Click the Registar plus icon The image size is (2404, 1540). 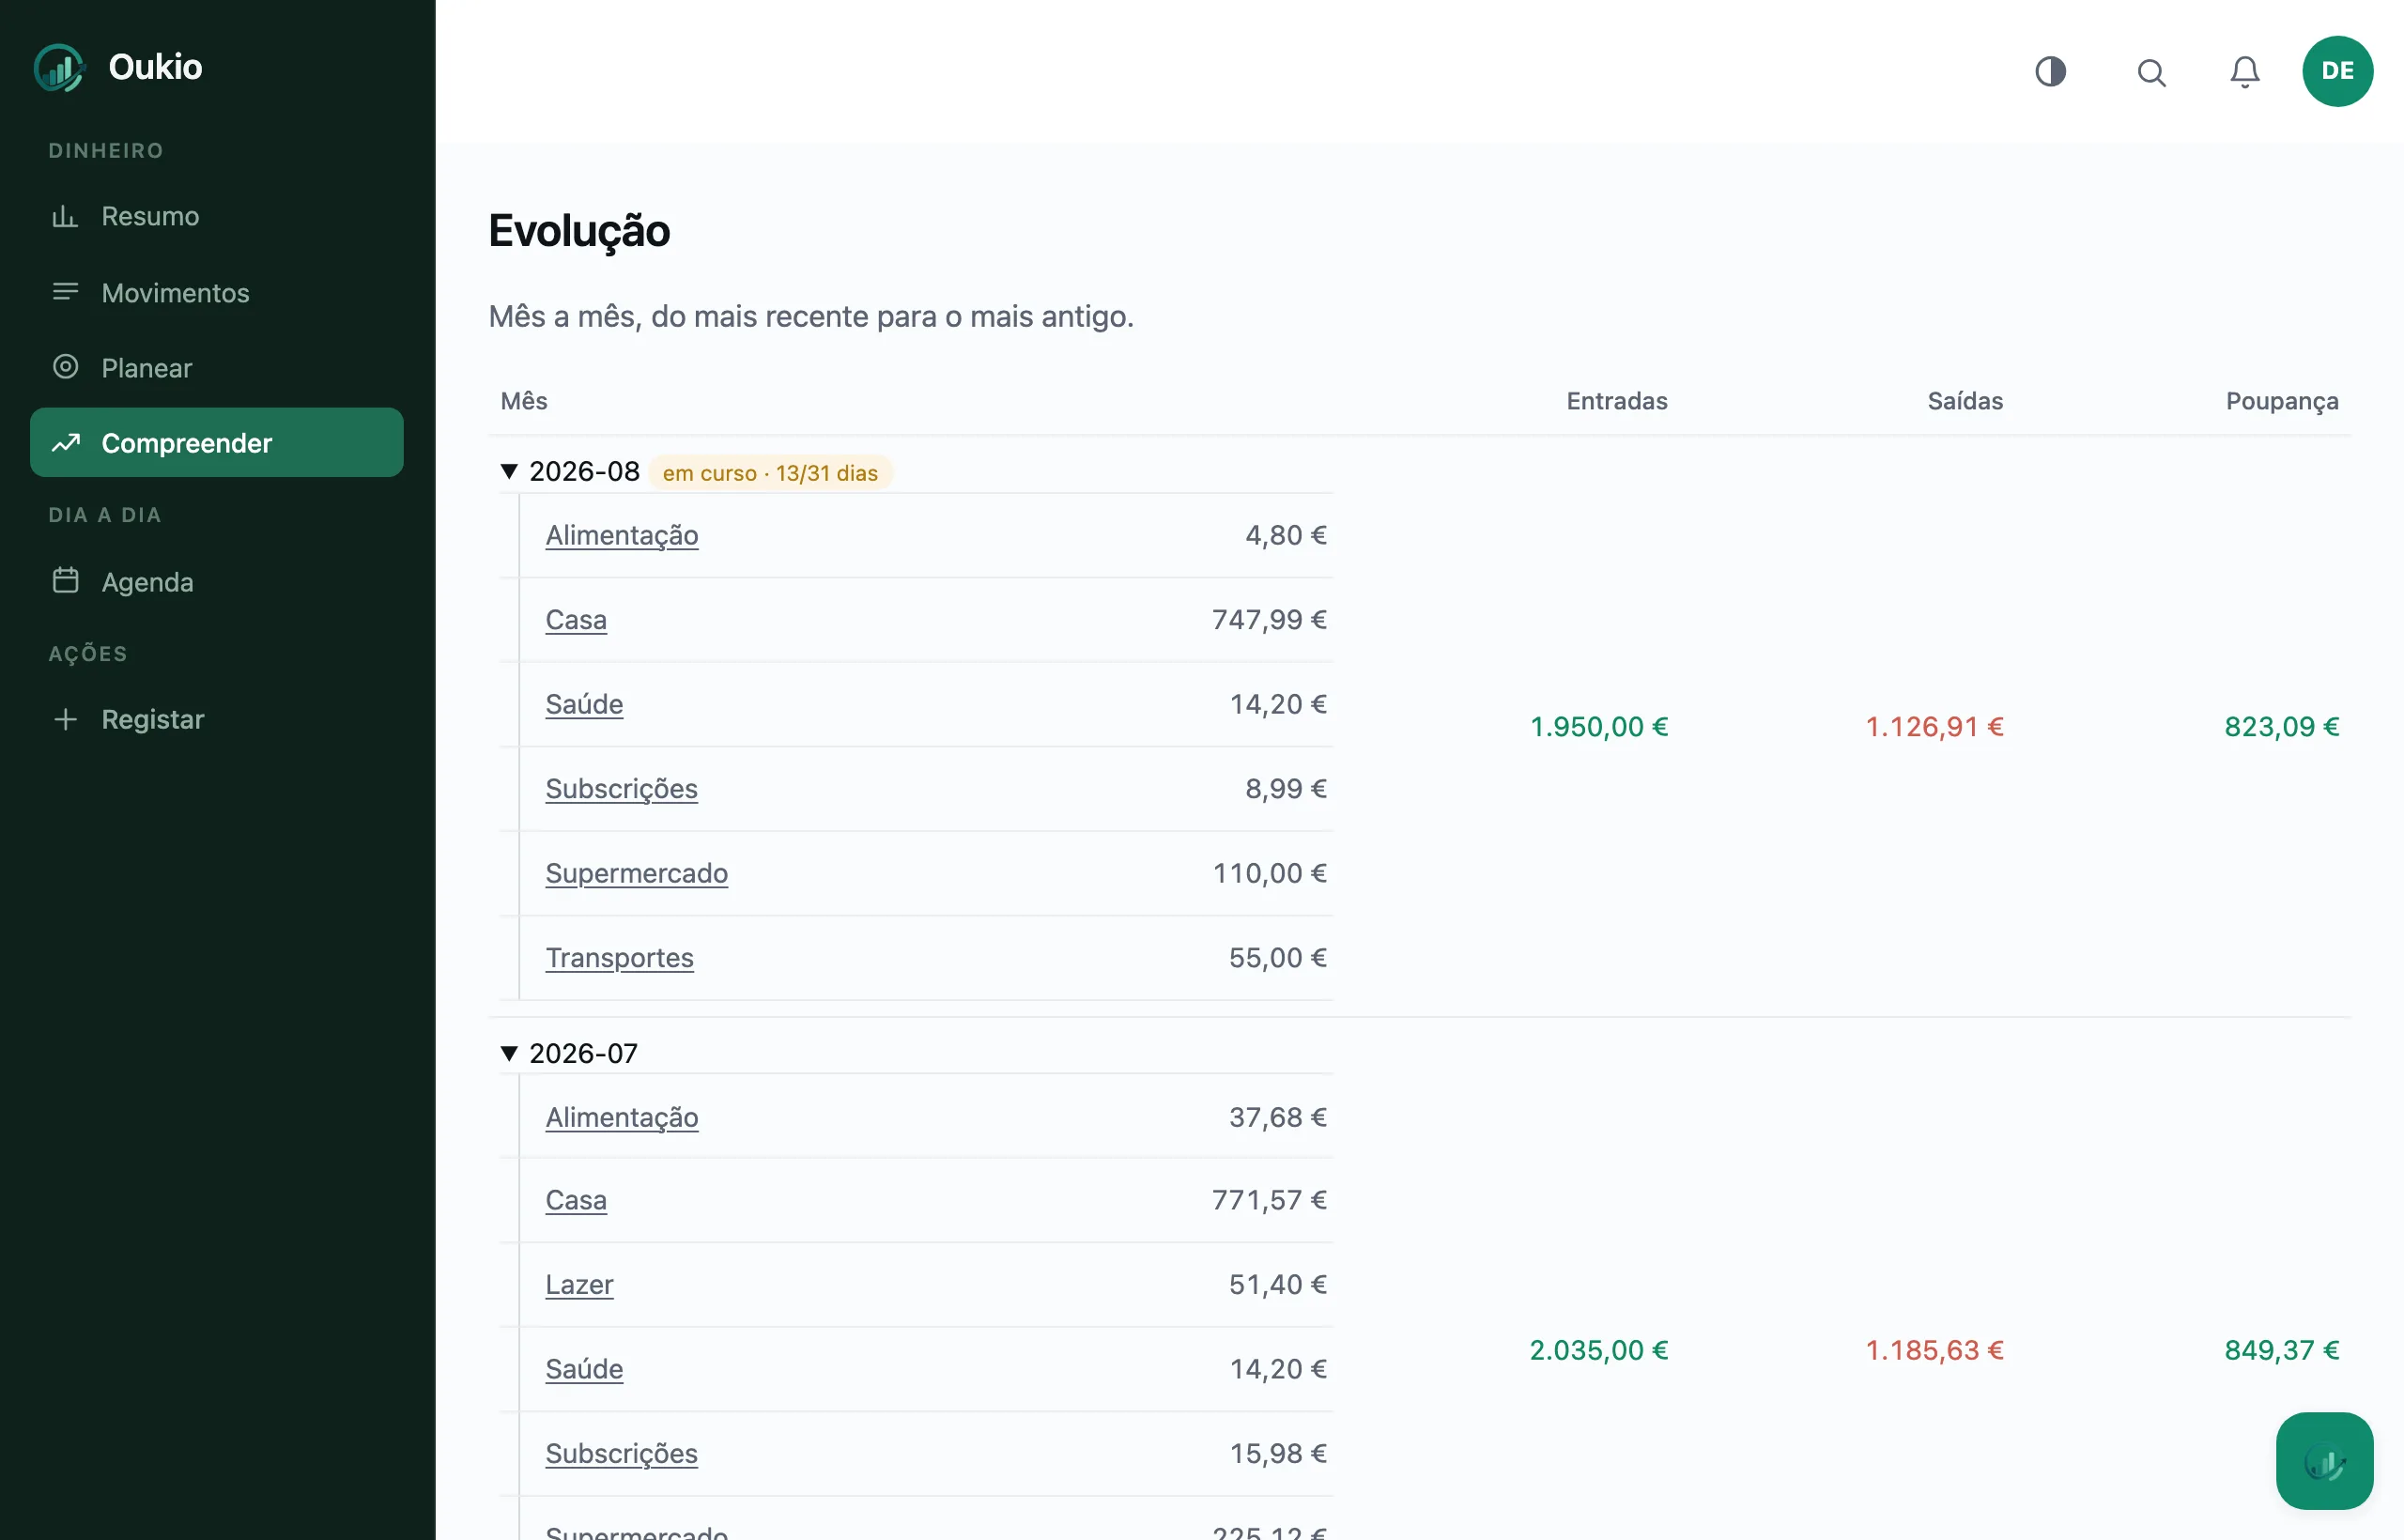pos(65,719)
